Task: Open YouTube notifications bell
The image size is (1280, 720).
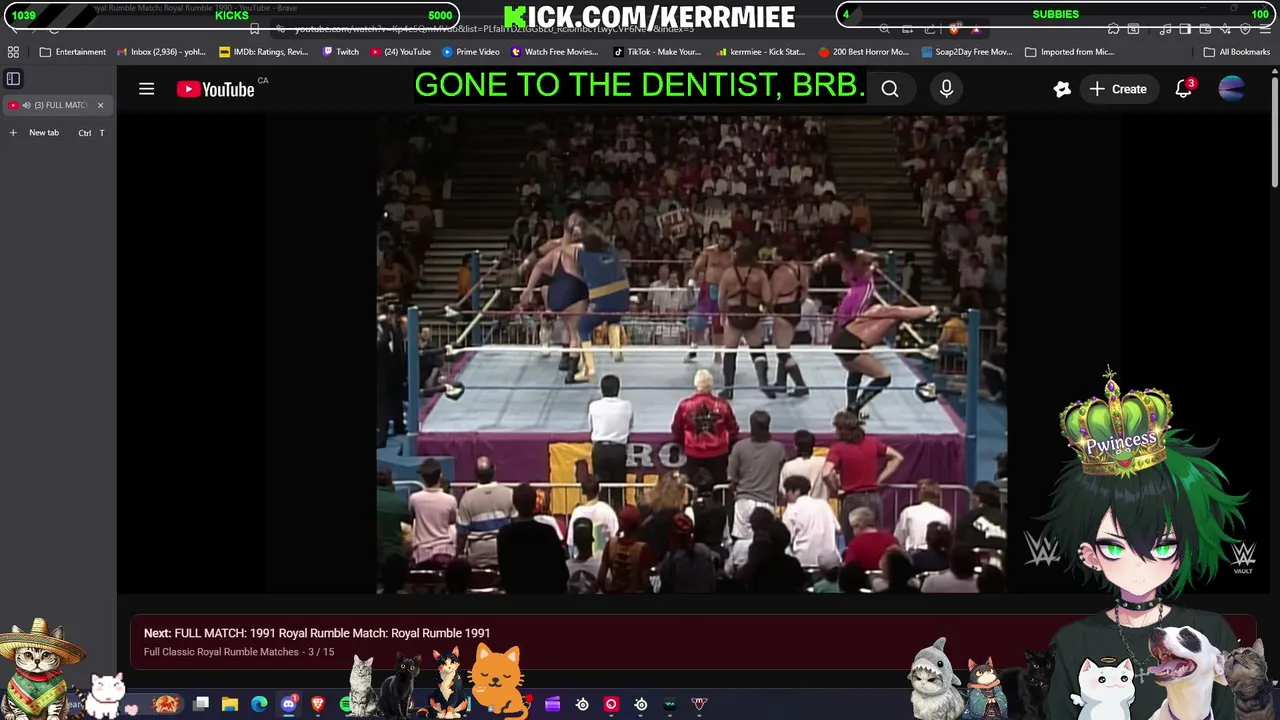Action: coord(1184,89)
